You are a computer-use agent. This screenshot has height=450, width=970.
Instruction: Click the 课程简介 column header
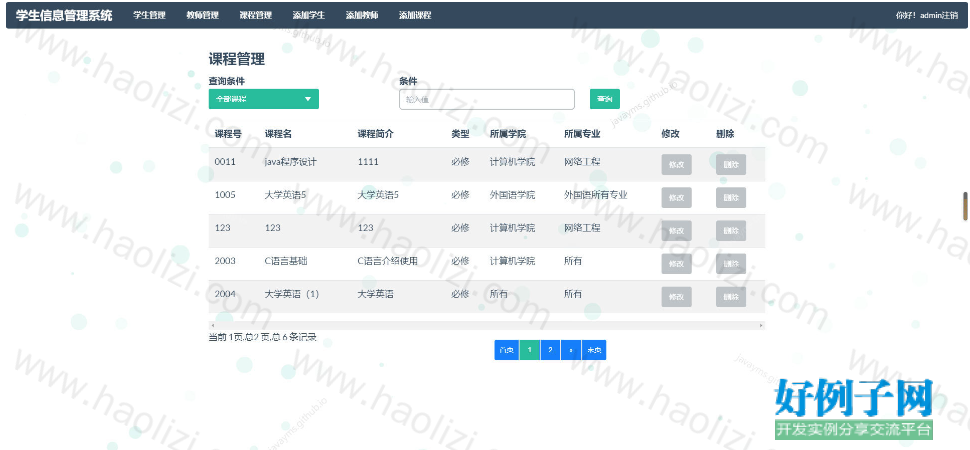tap(376, 134)
